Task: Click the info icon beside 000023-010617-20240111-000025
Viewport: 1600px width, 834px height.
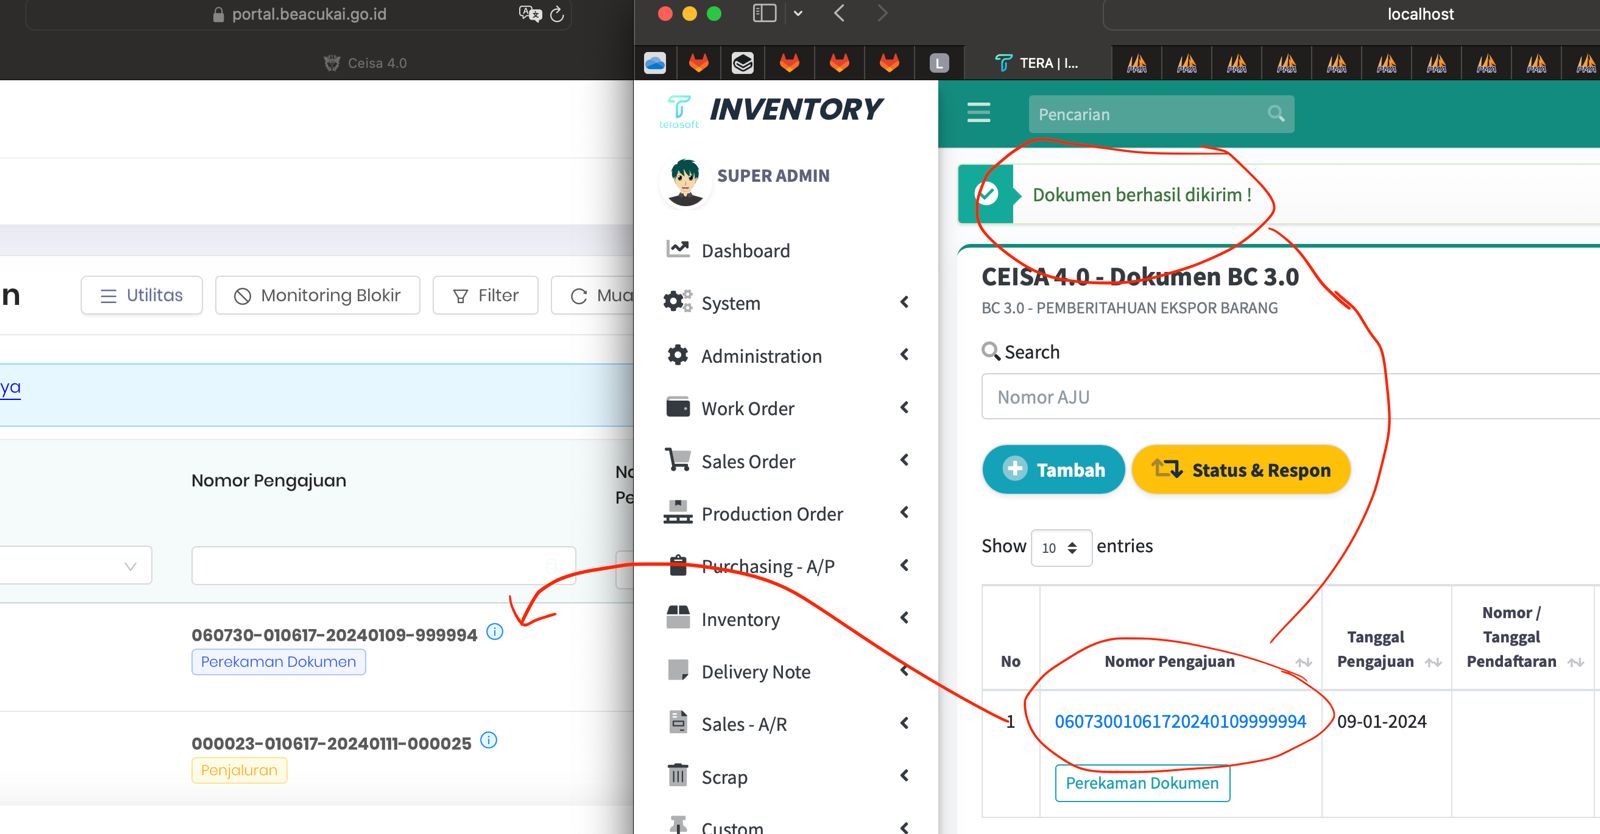Action: click(488, 741)
